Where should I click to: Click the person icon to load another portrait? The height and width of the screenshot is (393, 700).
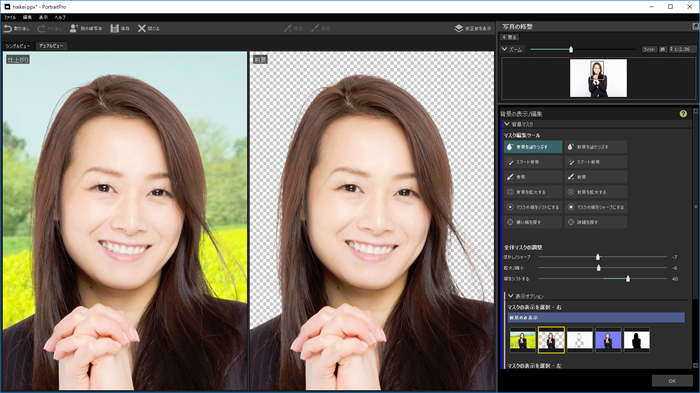pyautogui.click(x=74, y=28)
